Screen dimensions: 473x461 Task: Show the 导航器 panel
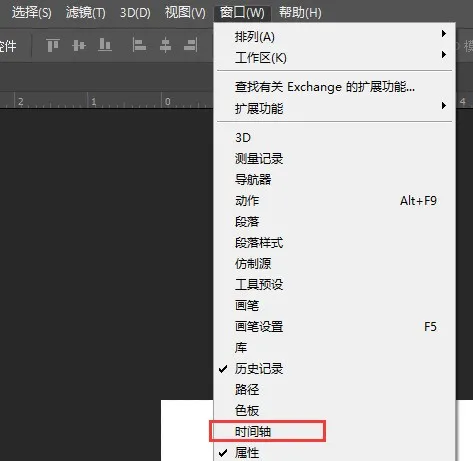pyautogui.click(x=334, y=180)
